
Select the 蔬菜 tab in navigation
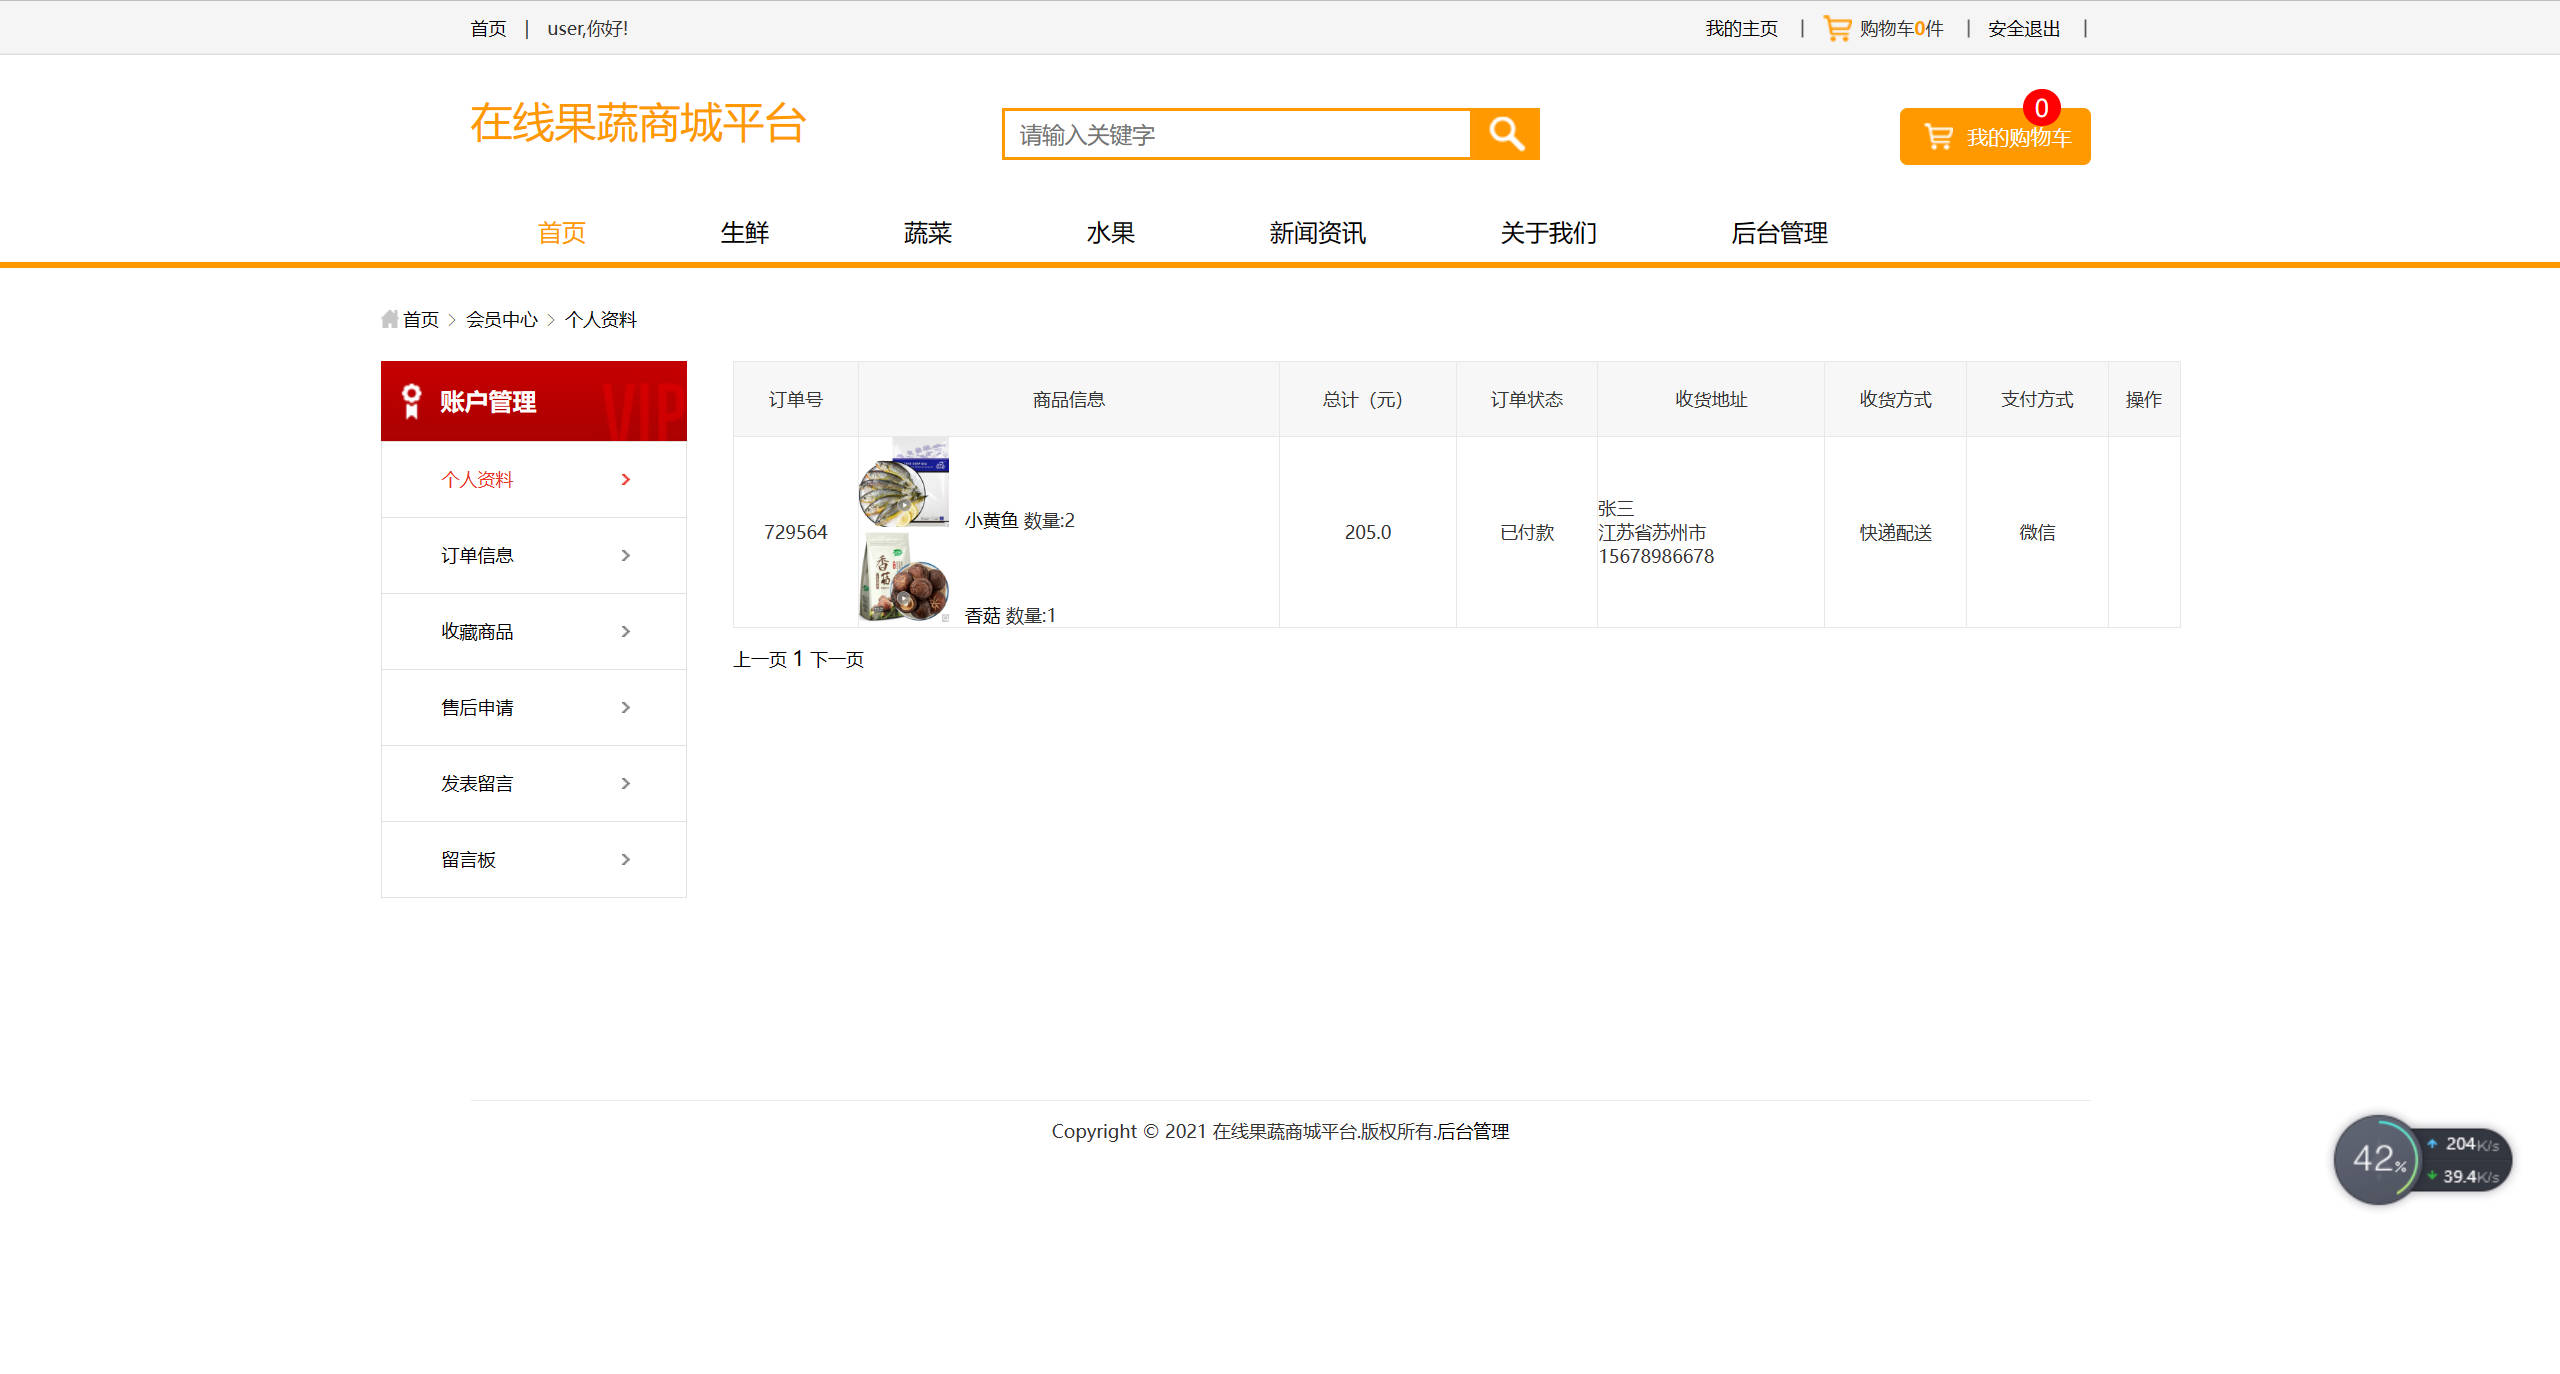[927, 233]
